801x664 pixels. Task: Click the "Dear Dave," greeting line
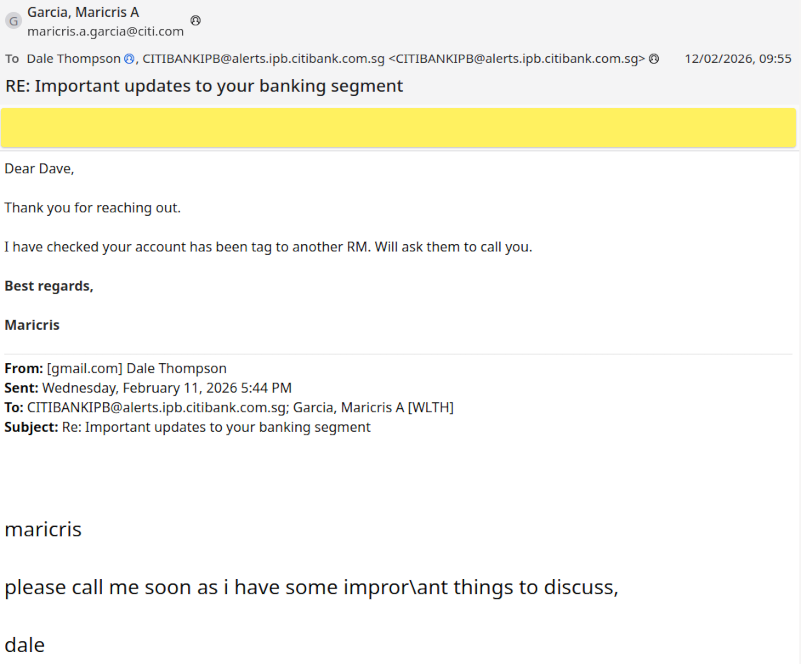(x=39, y=168)
